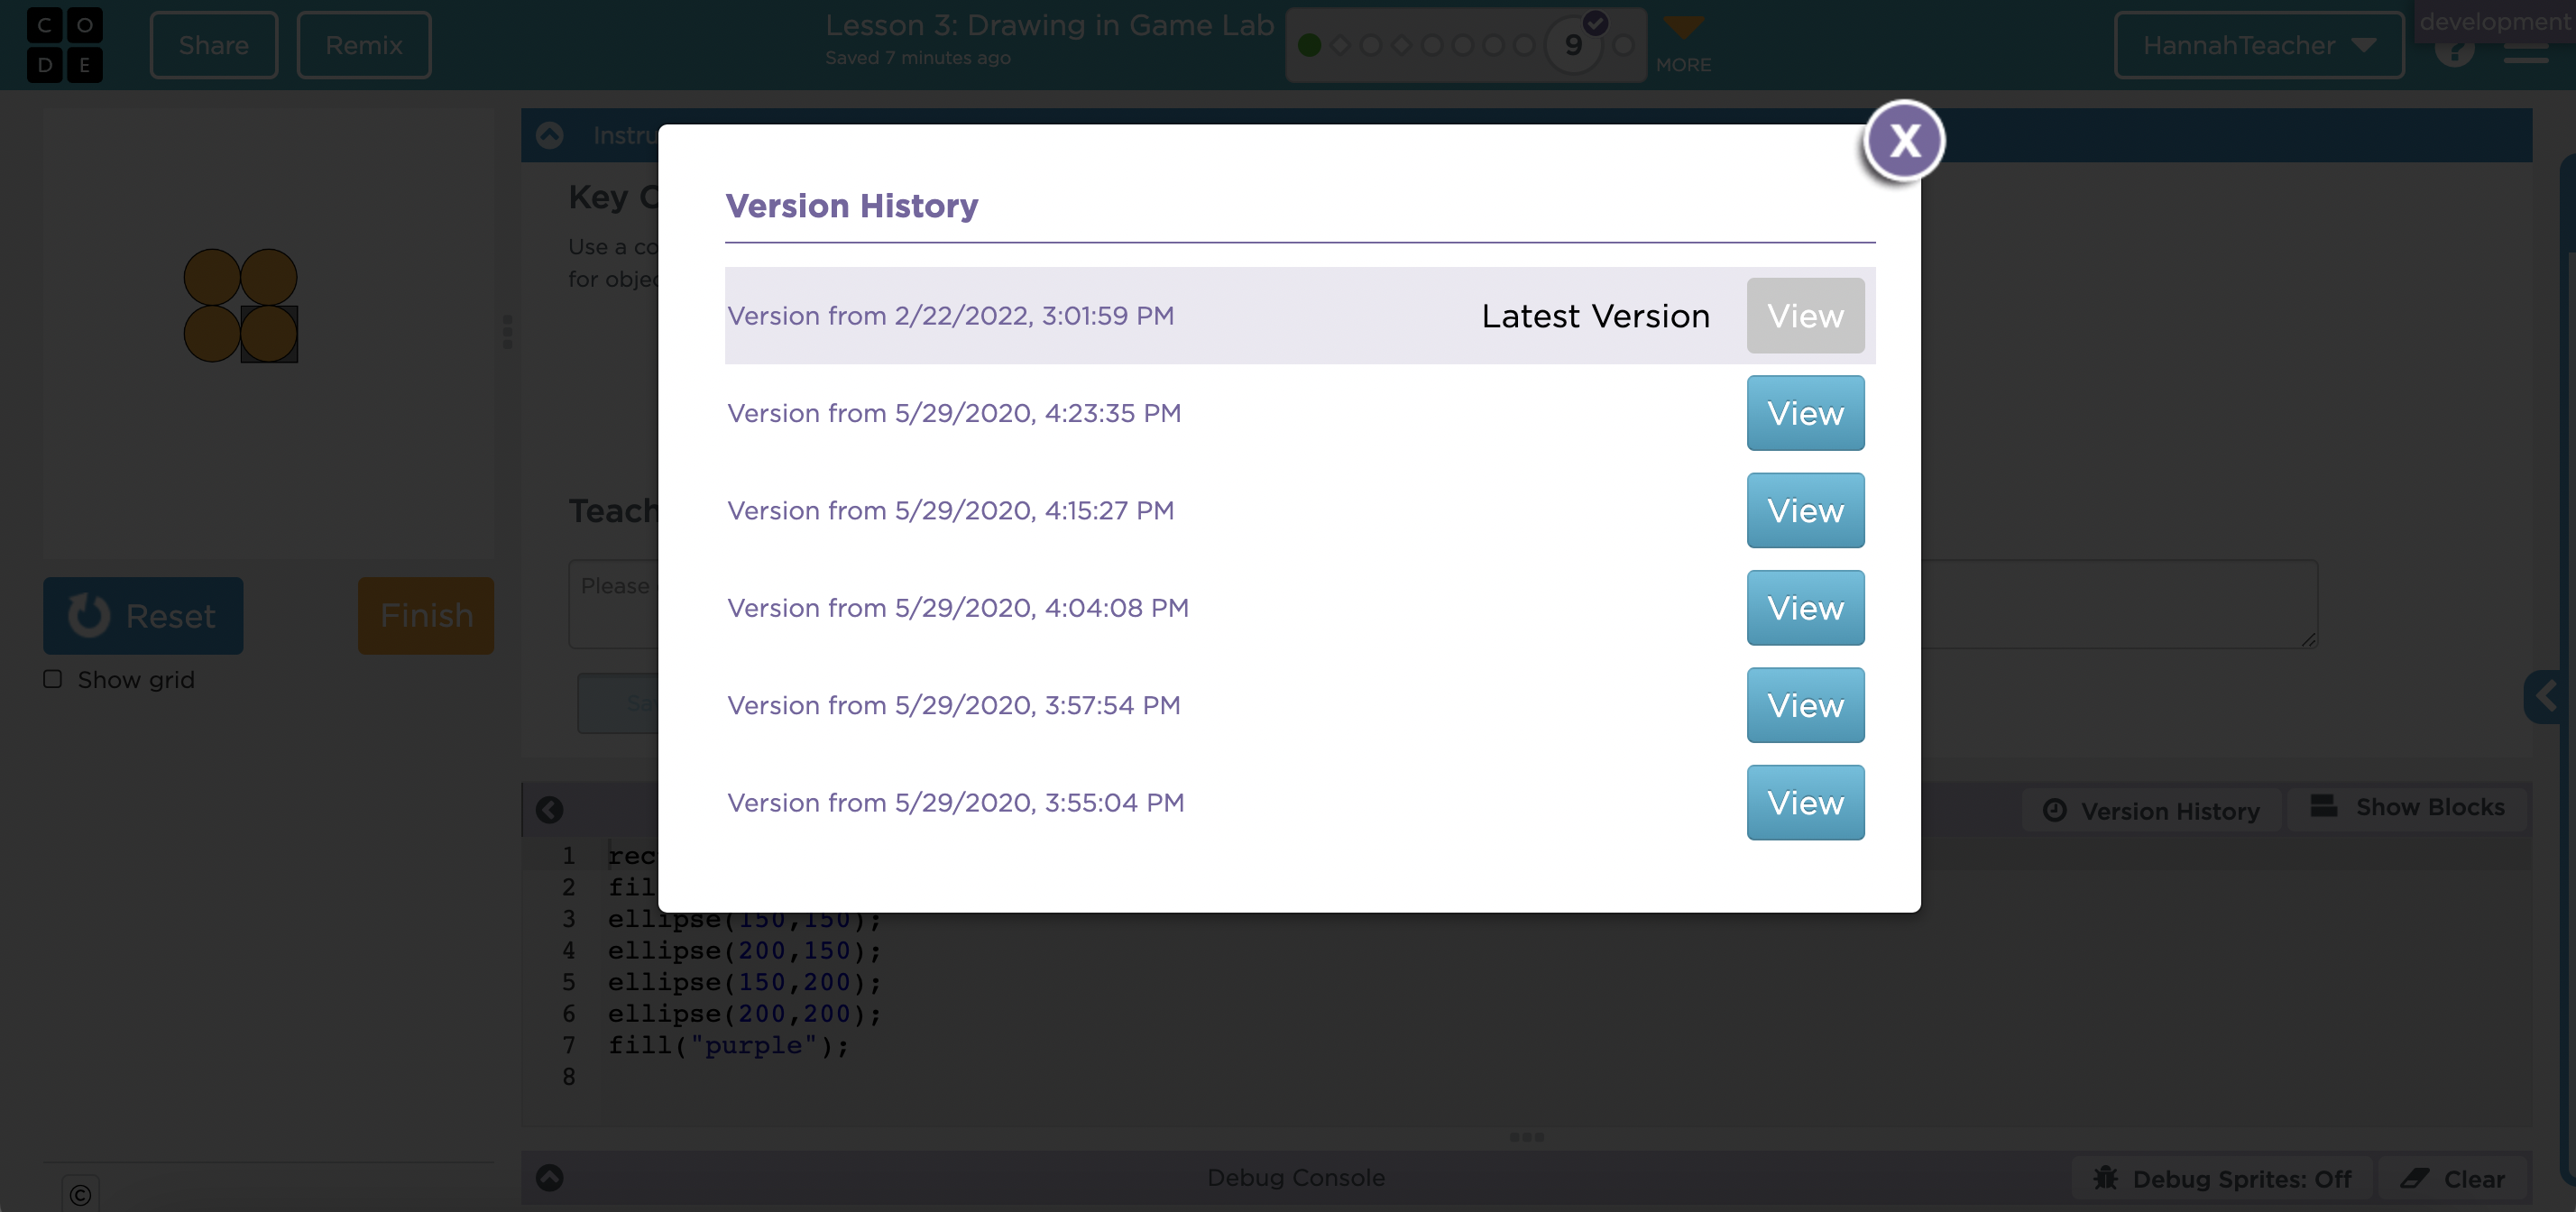View the 5/29/2020, 4:04:08 PM version
The height and width of the screenshot is (1212, 2576).
coord(1805,608)
